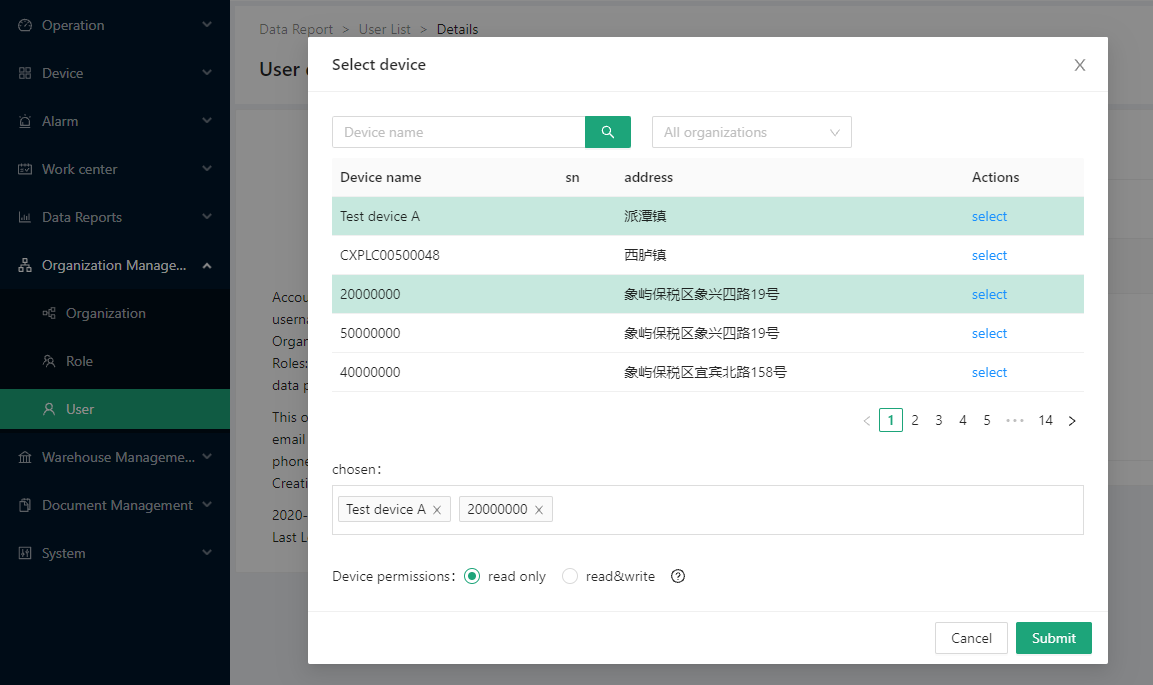Click the Organization submenu icon
The image size is (1153, 685).
click(x=49, y=313)
